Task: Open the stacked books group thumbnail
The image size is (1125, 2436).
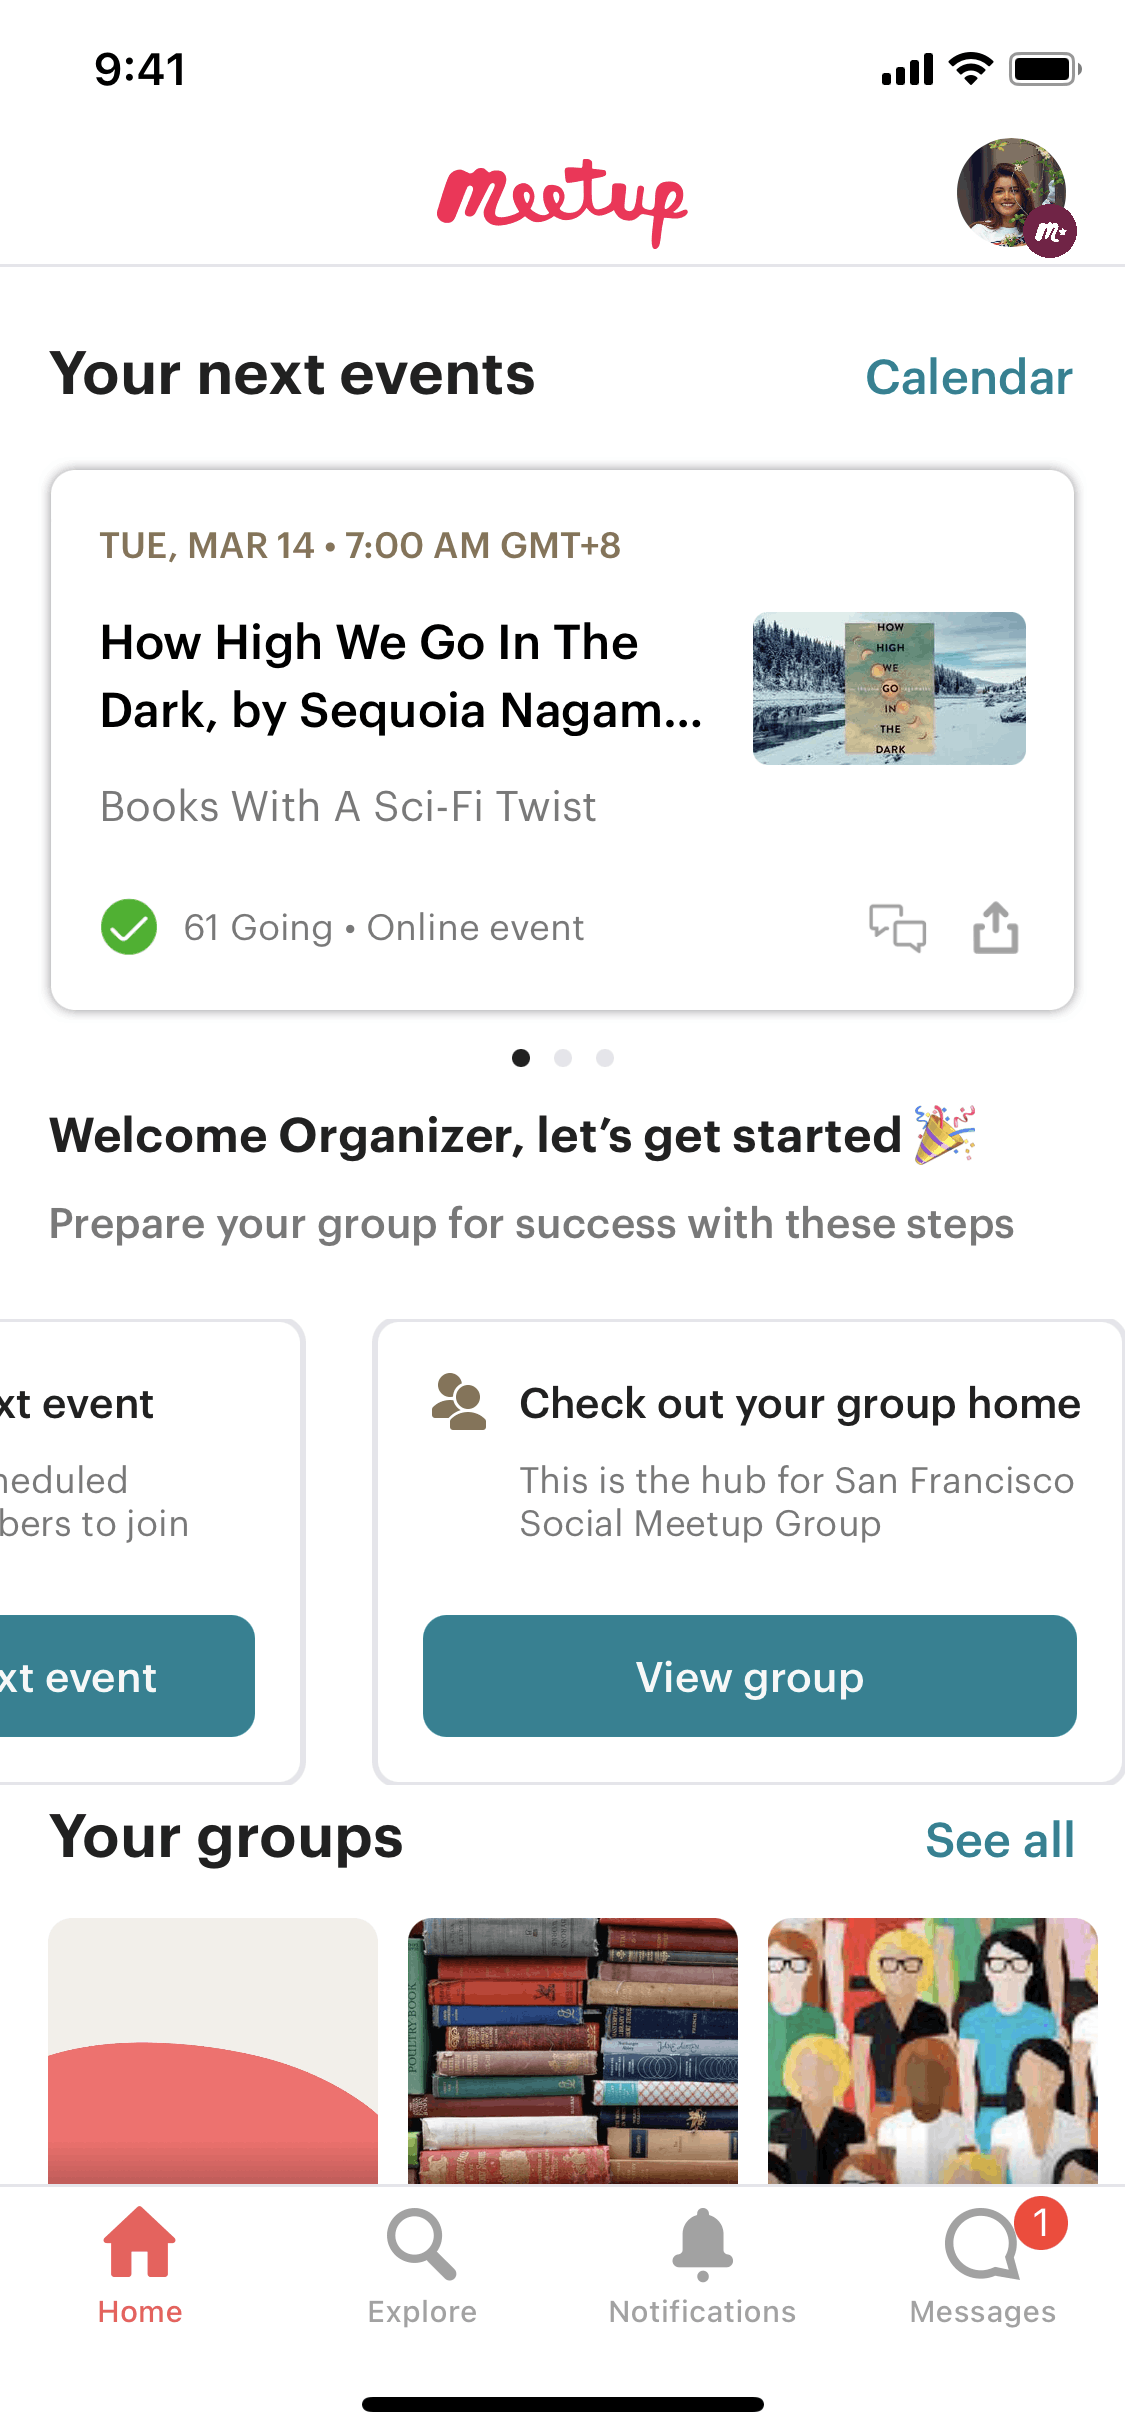Action: coord(573,2050)
